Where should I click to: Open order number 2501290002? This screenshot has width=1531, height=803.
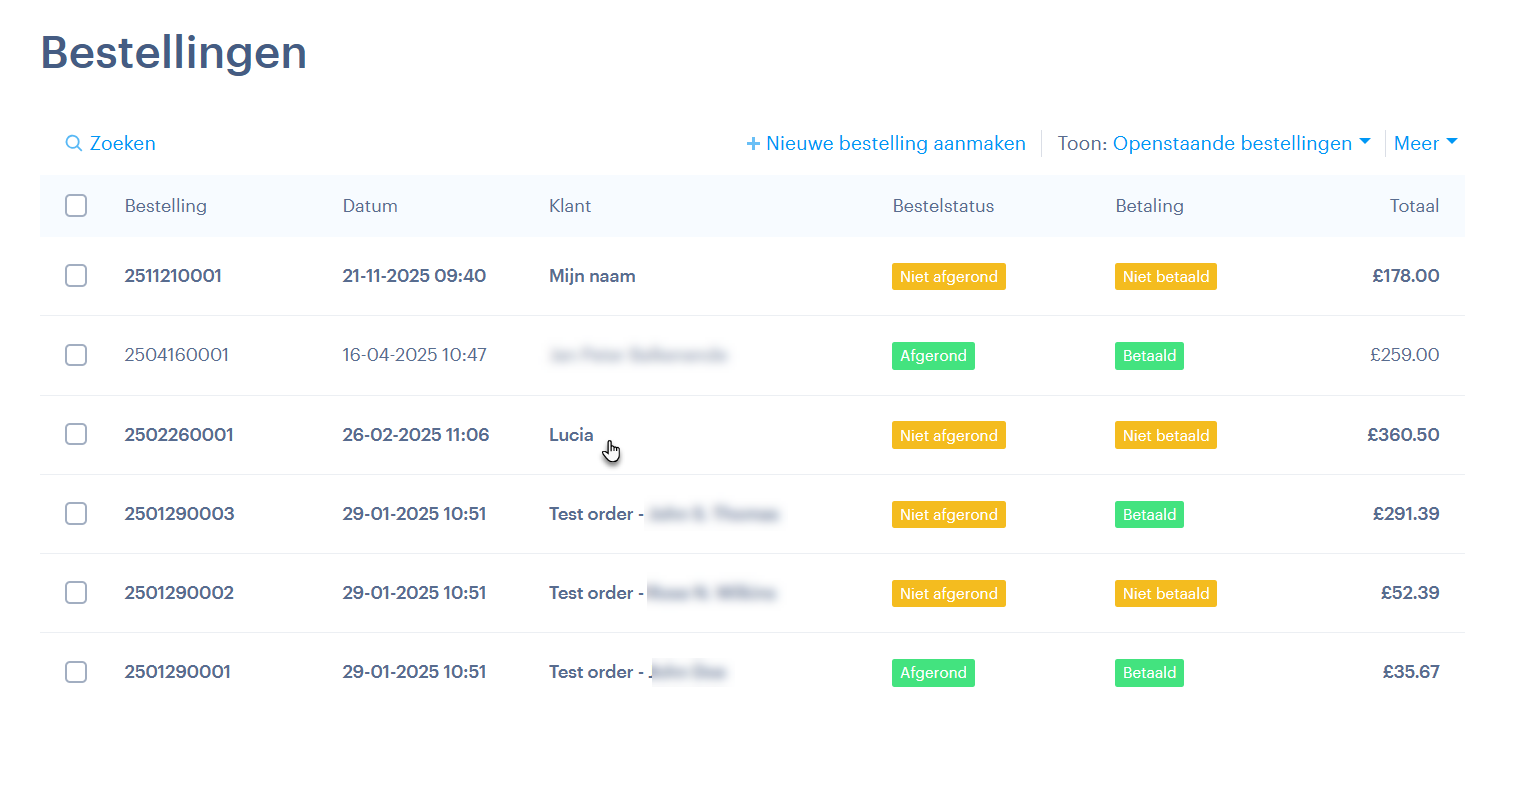(x=179, y=593)
